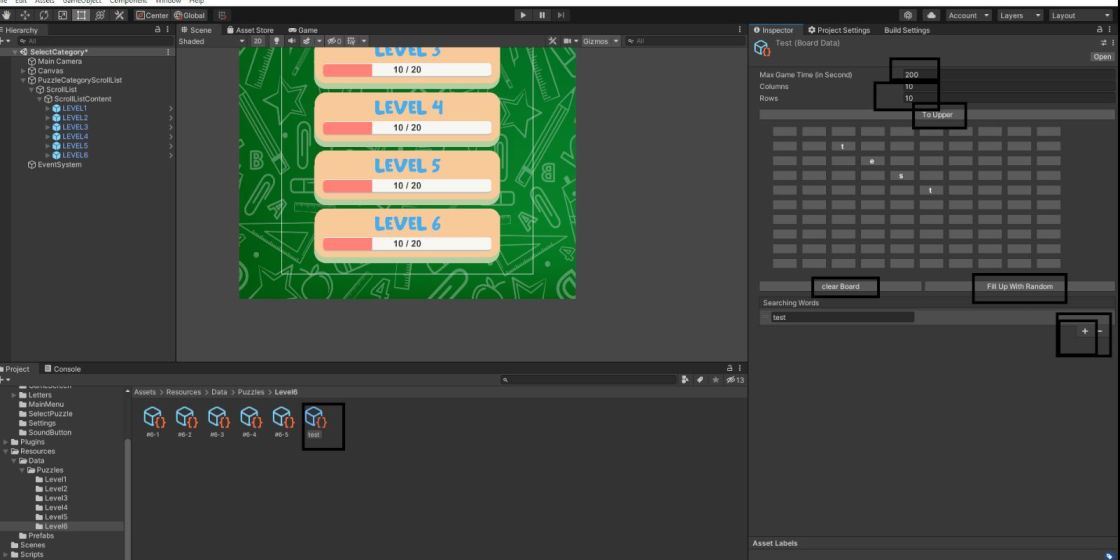Click the clear Board button
Viewport: 1120px width, 560px height.
841,286
